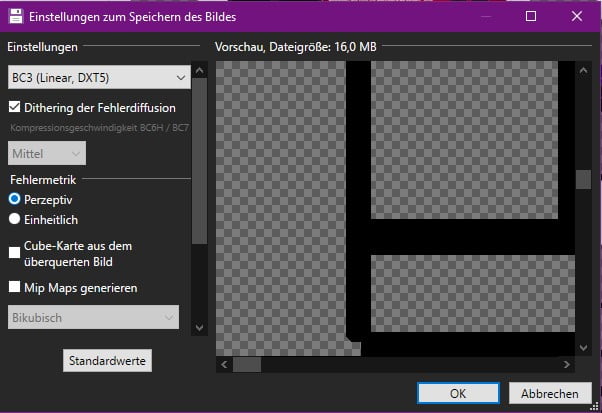Viewport: 602px width, 413px height.
Task: Click preview horizontal scrollbar left arrow
Action: (x=224, y=365)
